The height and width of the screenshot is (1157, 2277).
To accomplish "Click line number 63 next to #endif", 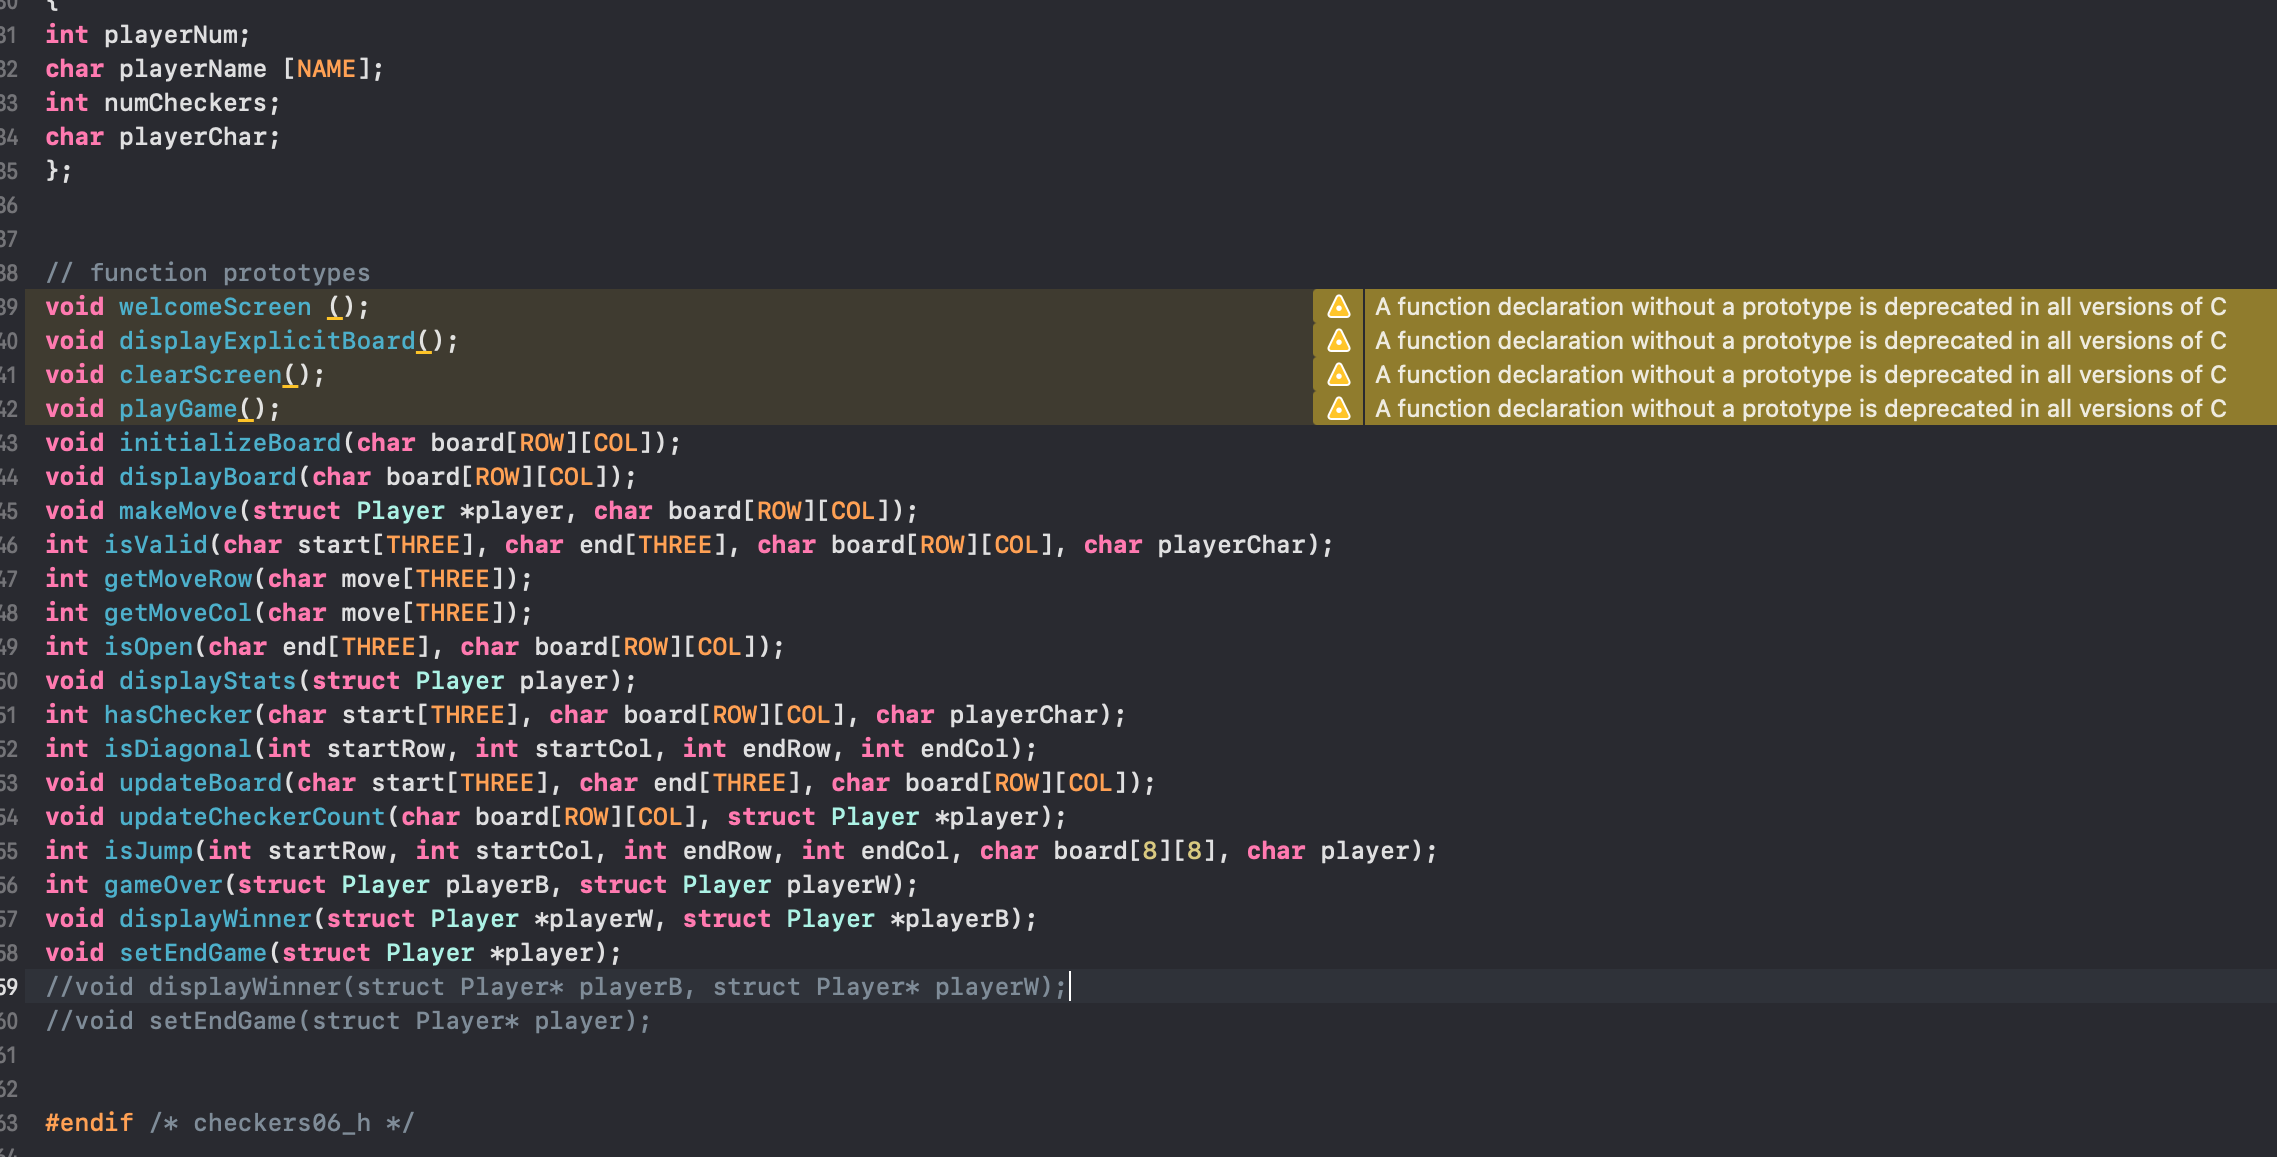I will [x=12, y=1122].
